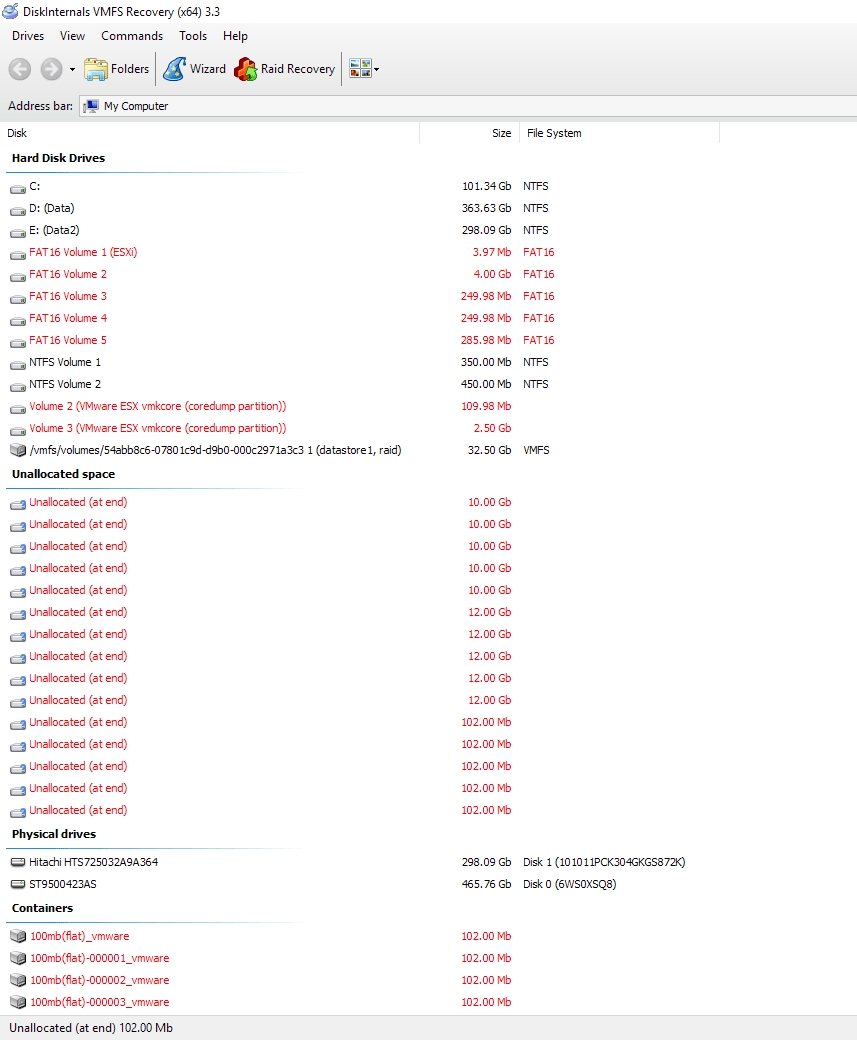Click the 109.98 Mb size value
Viewport: 857px width, 1040px height.
486,406
